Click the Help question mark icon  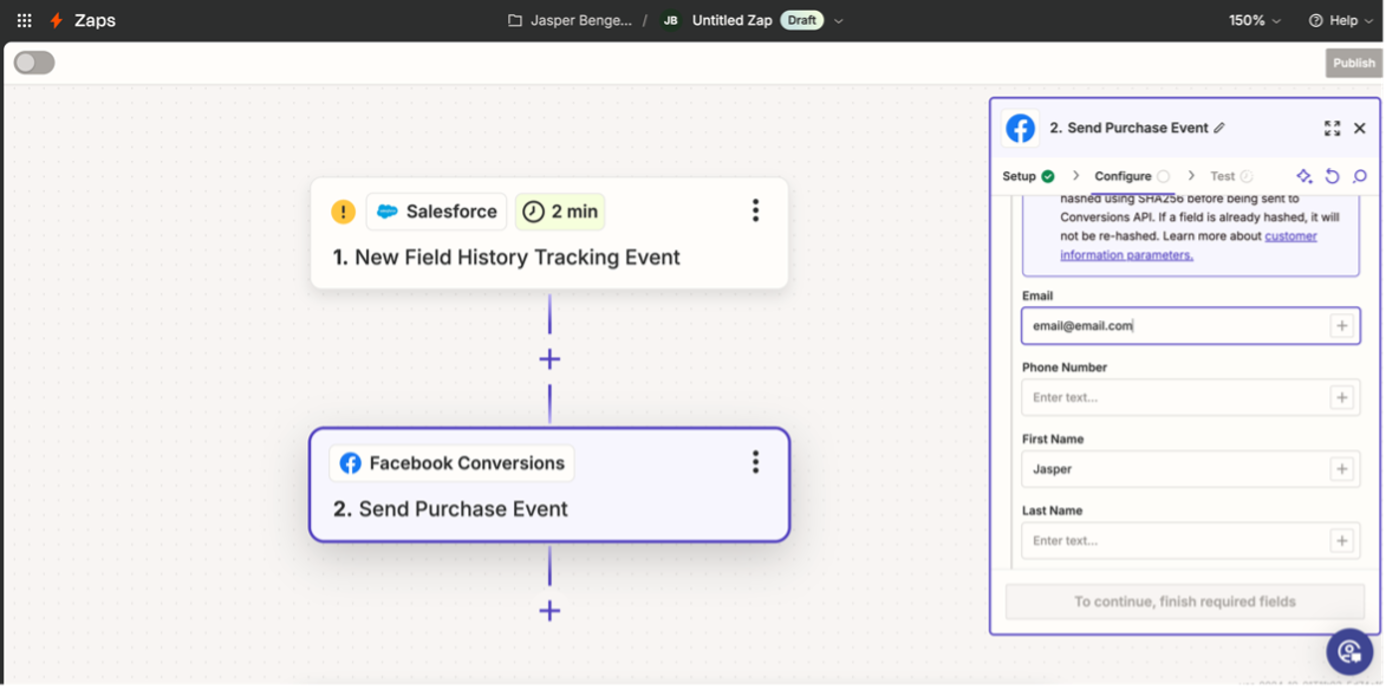(1316, 20)
